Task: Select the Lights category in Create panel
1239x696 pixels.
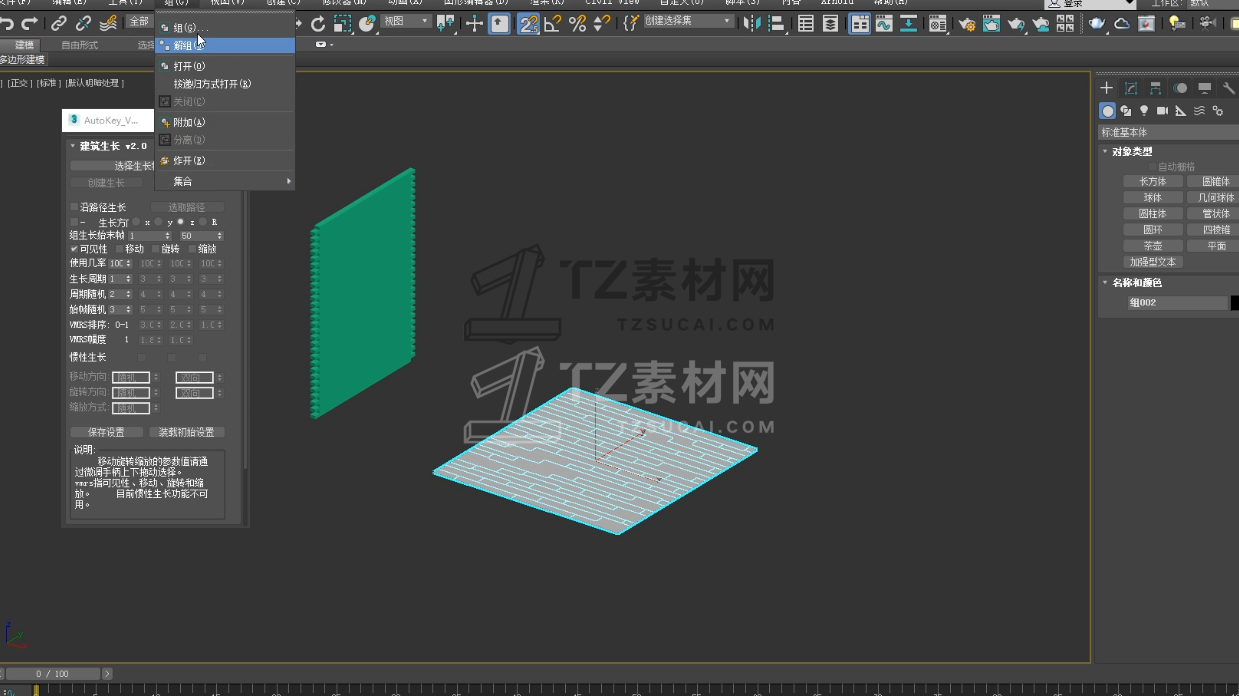Action: coord(1144,111)
